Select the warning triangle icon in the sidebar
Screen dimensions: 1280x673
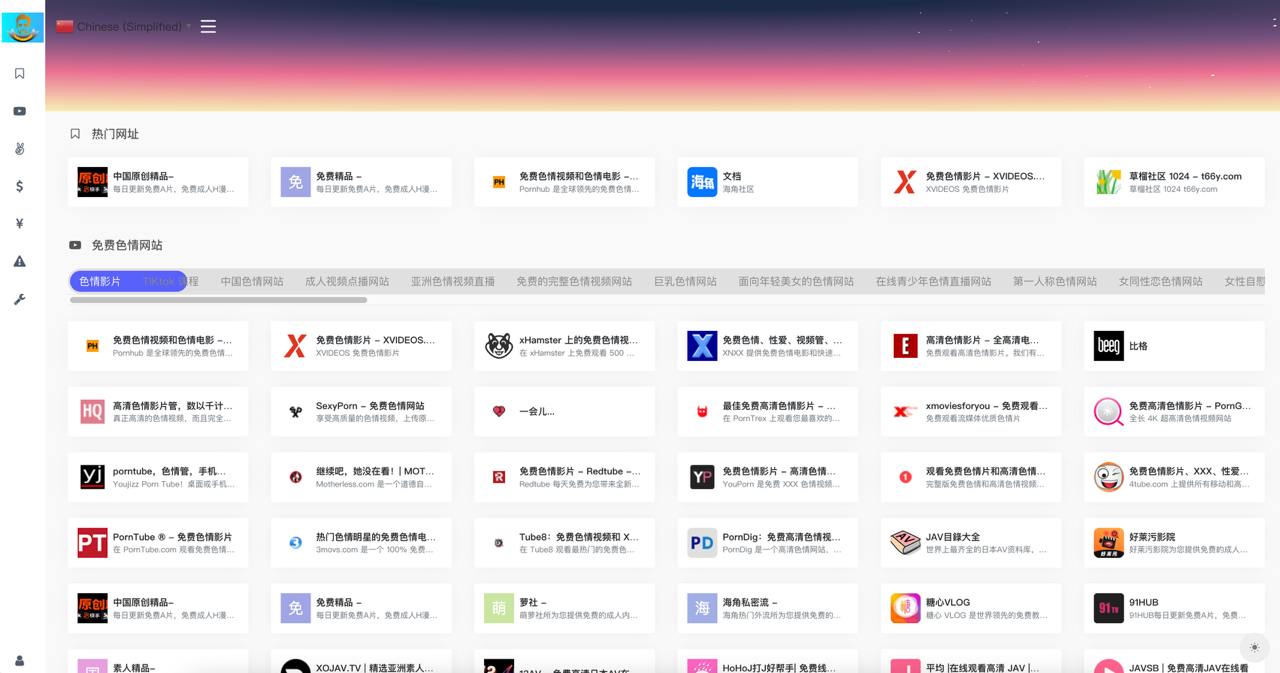(x=19, y=261)
